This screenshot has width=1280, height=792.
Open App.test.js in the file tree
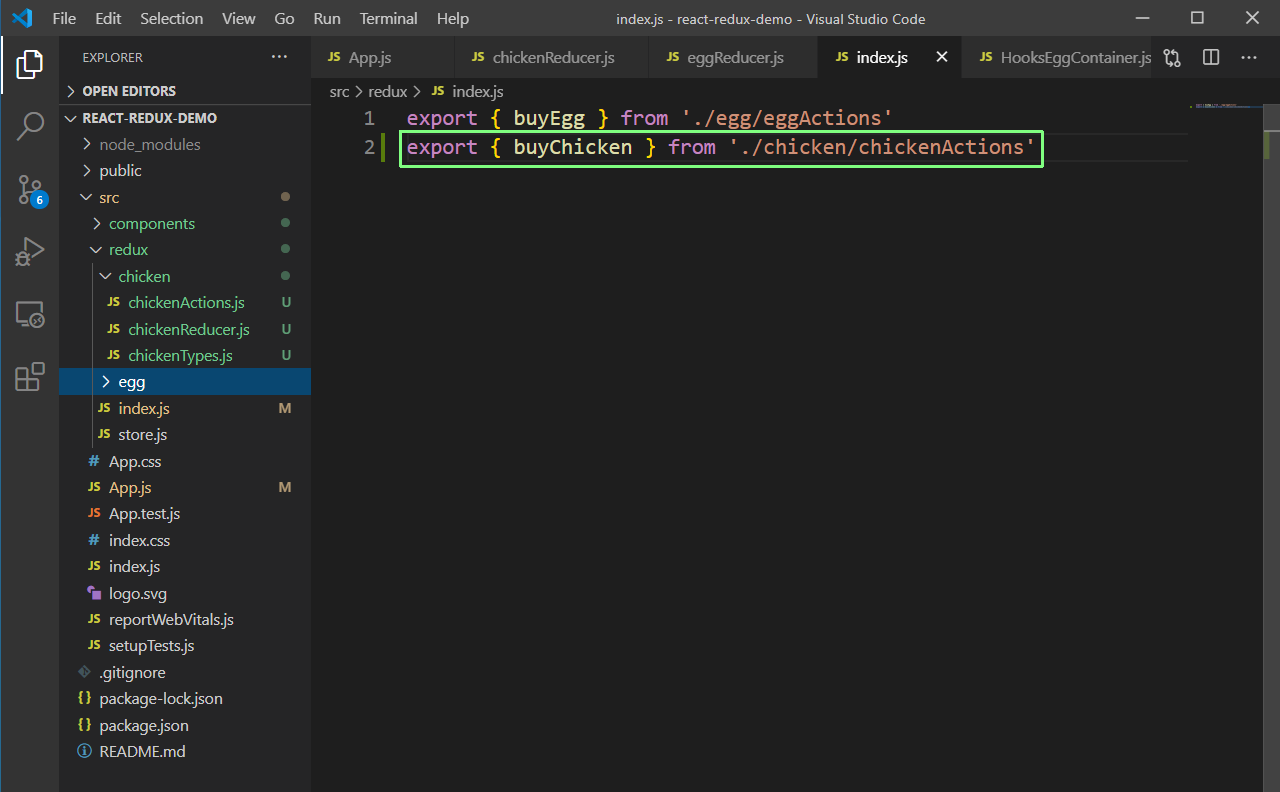tap(185, 513)
